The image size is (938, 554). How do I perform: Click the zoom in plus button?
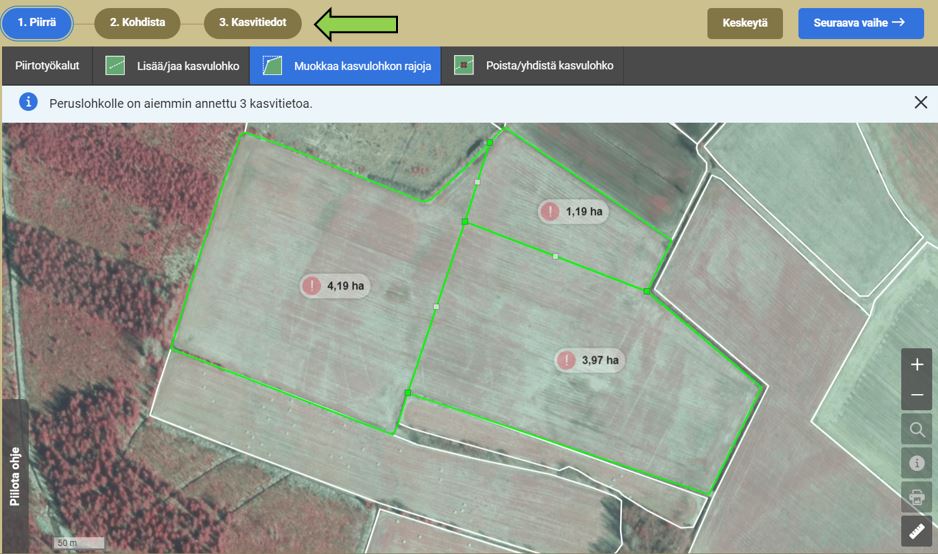917,365
